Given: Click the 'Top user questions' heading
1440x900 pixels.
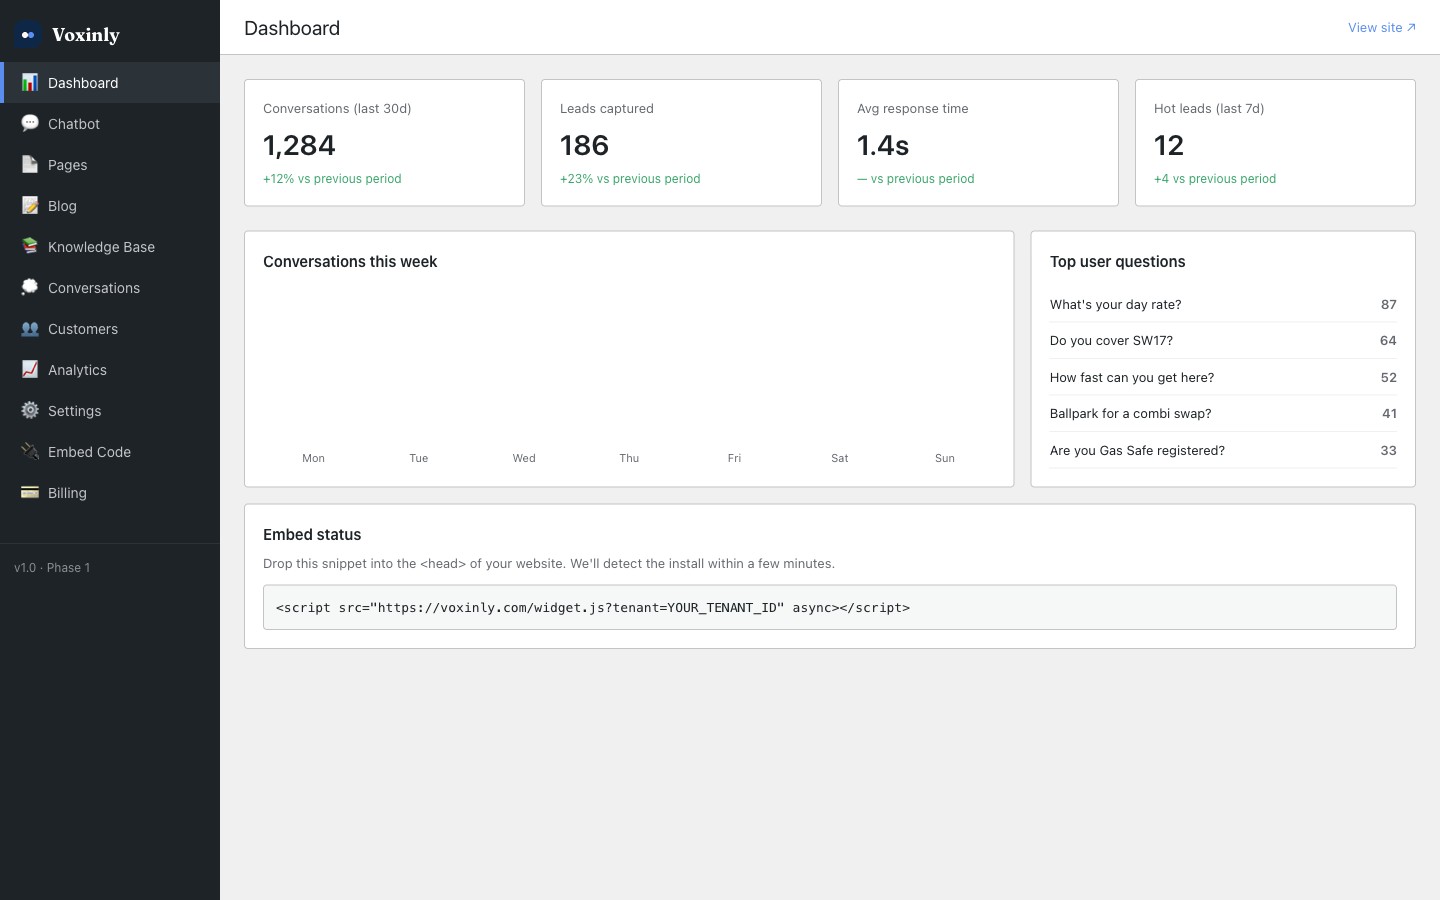Looking at the screenshot, I should coord(1117,262).
